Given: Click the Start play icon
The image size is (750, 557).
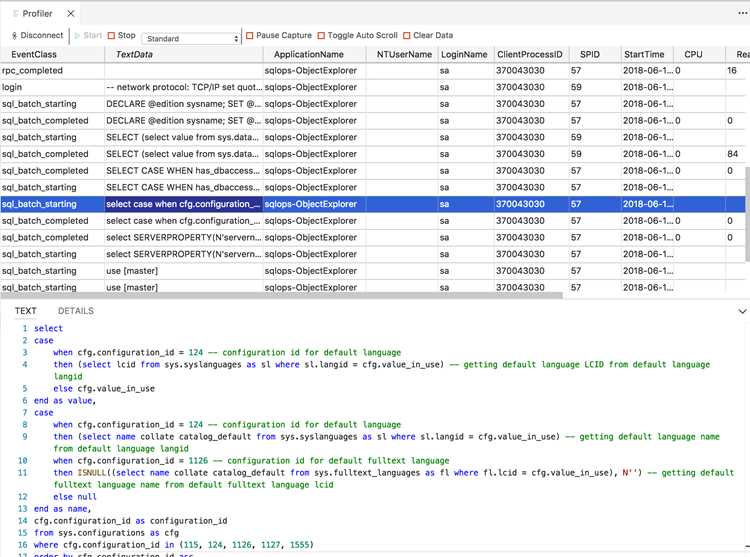Looking at the screenshot, I should (77, 35).
